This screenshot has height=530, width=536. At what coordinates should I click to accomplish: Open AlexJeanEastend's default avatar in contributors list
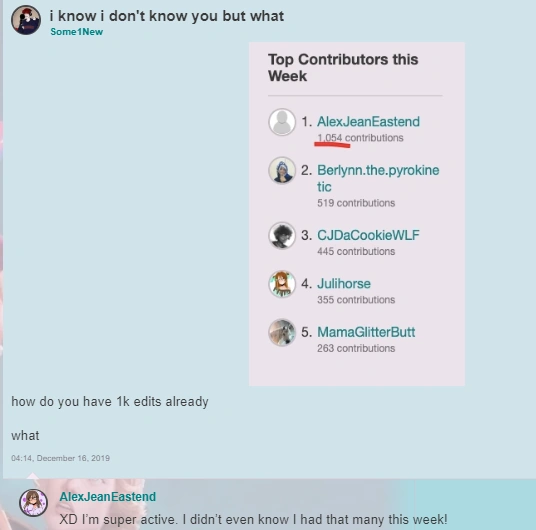(x=282, y=122)
